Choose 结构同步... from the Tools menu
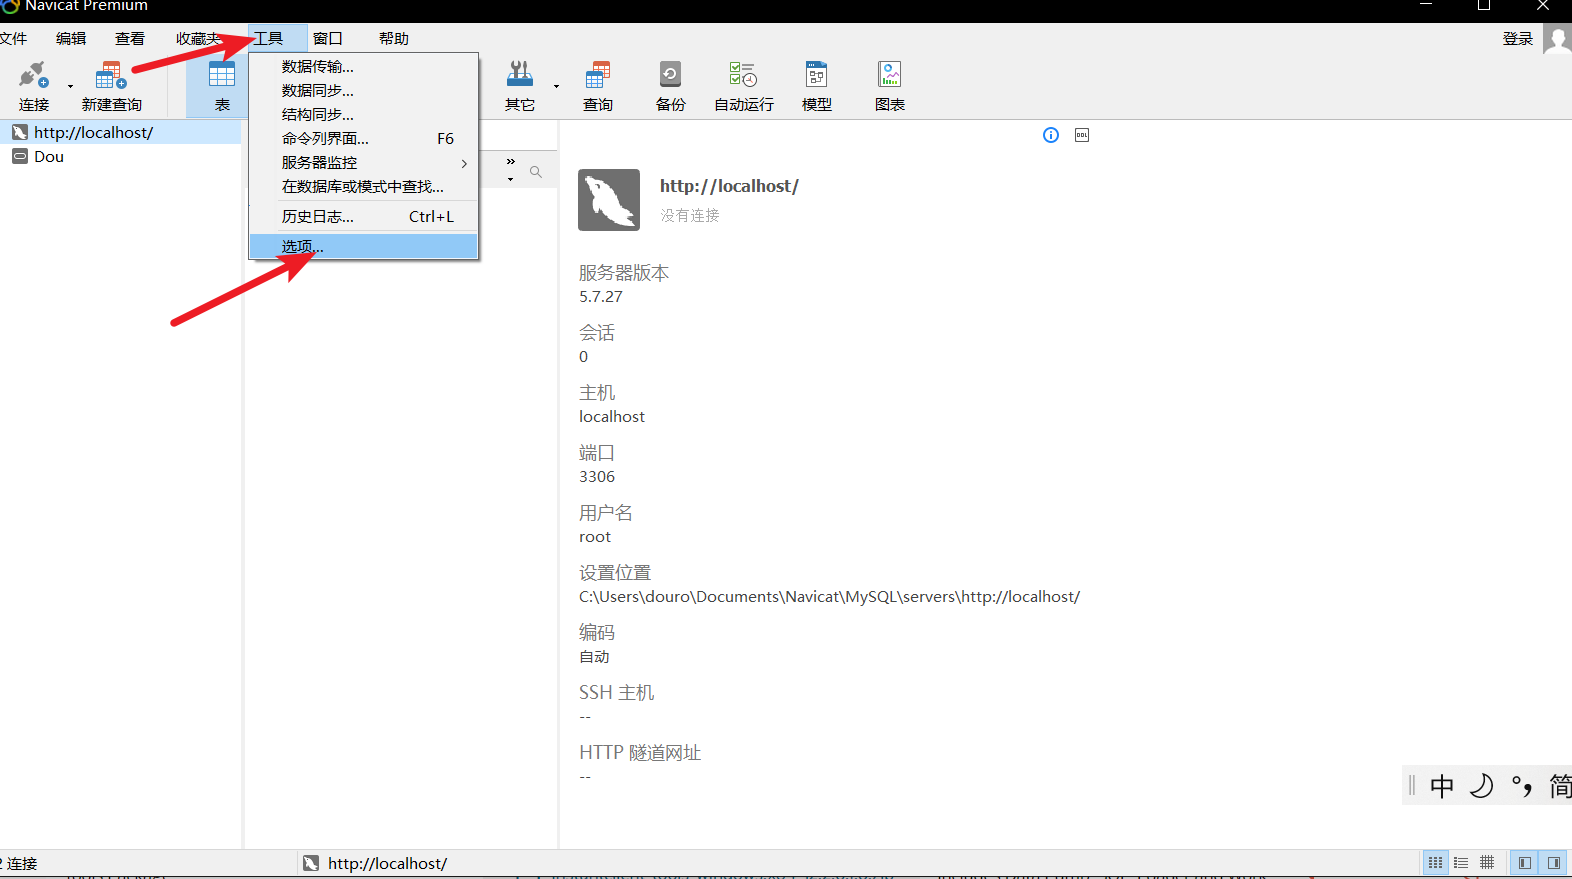1572x879 pixels. coord(364,115)
